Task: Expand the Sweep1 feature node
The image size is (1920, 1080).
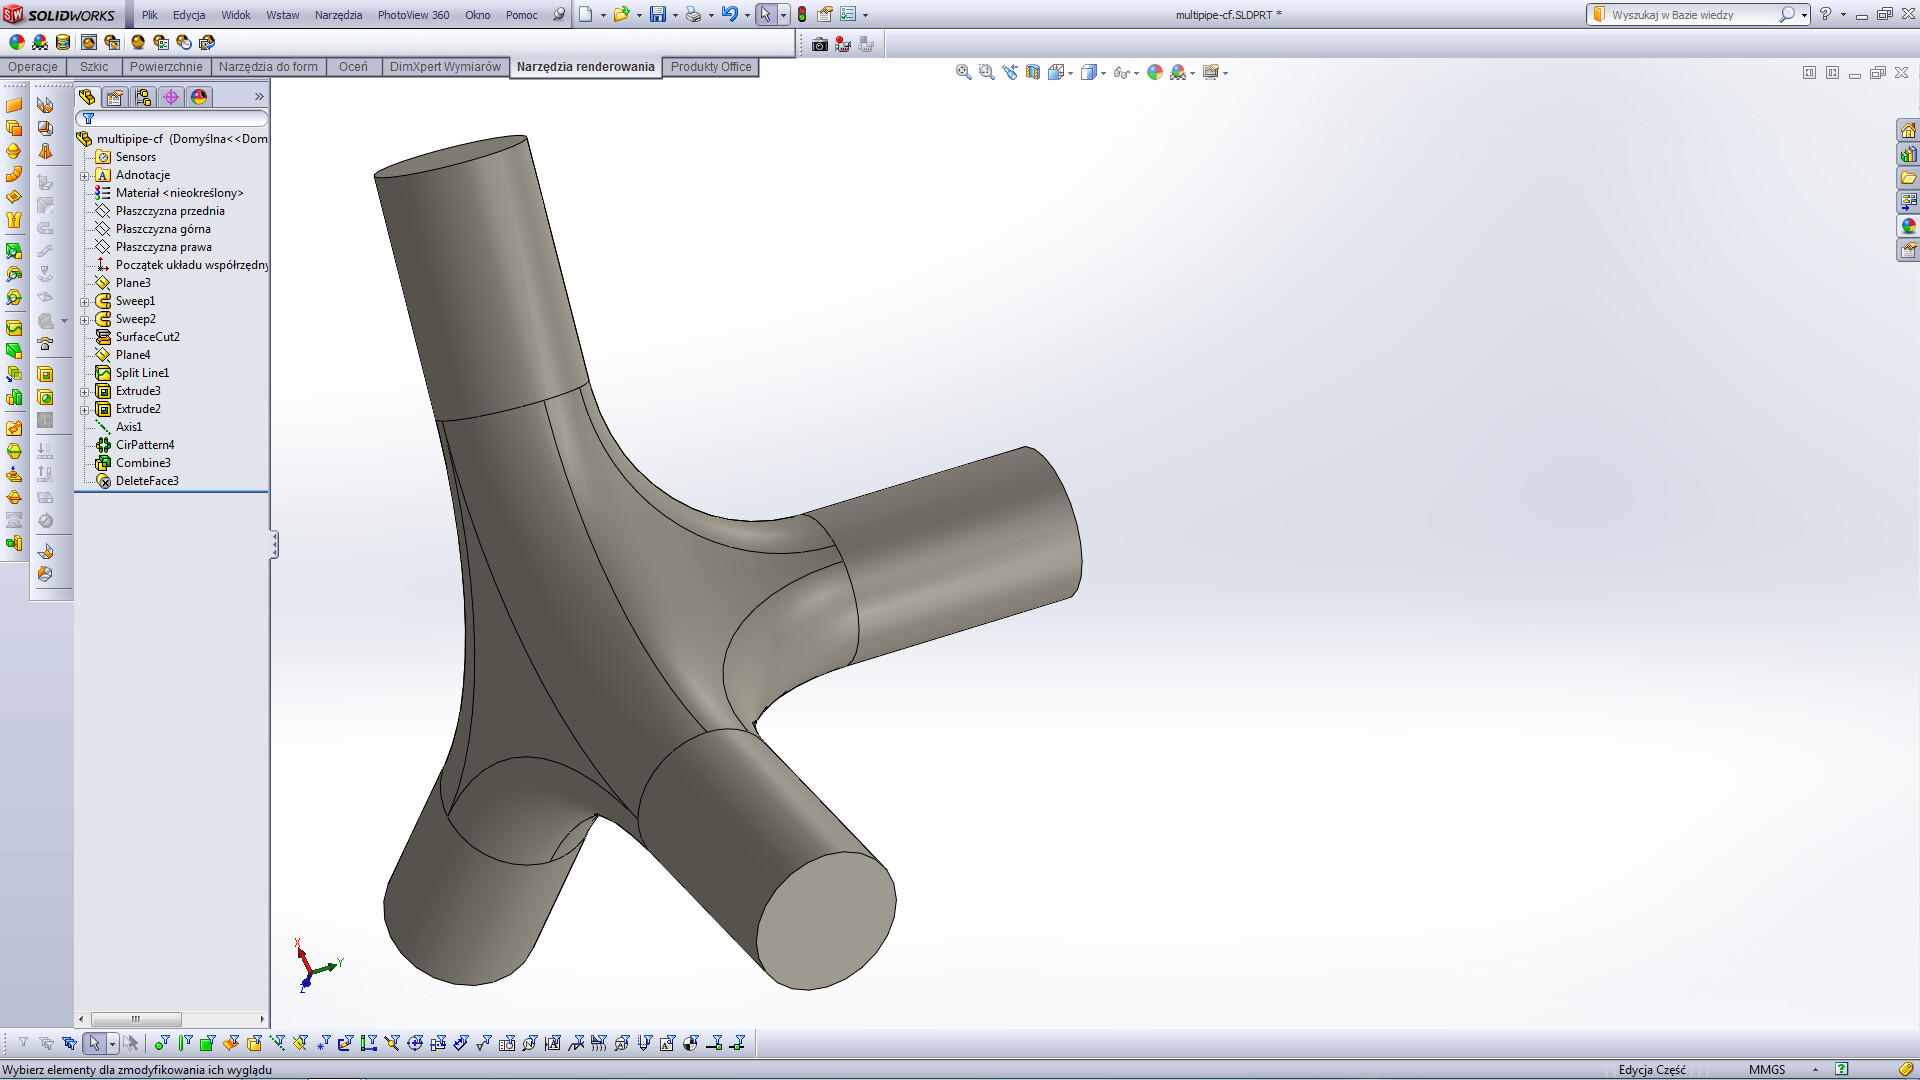Action: 85,302
